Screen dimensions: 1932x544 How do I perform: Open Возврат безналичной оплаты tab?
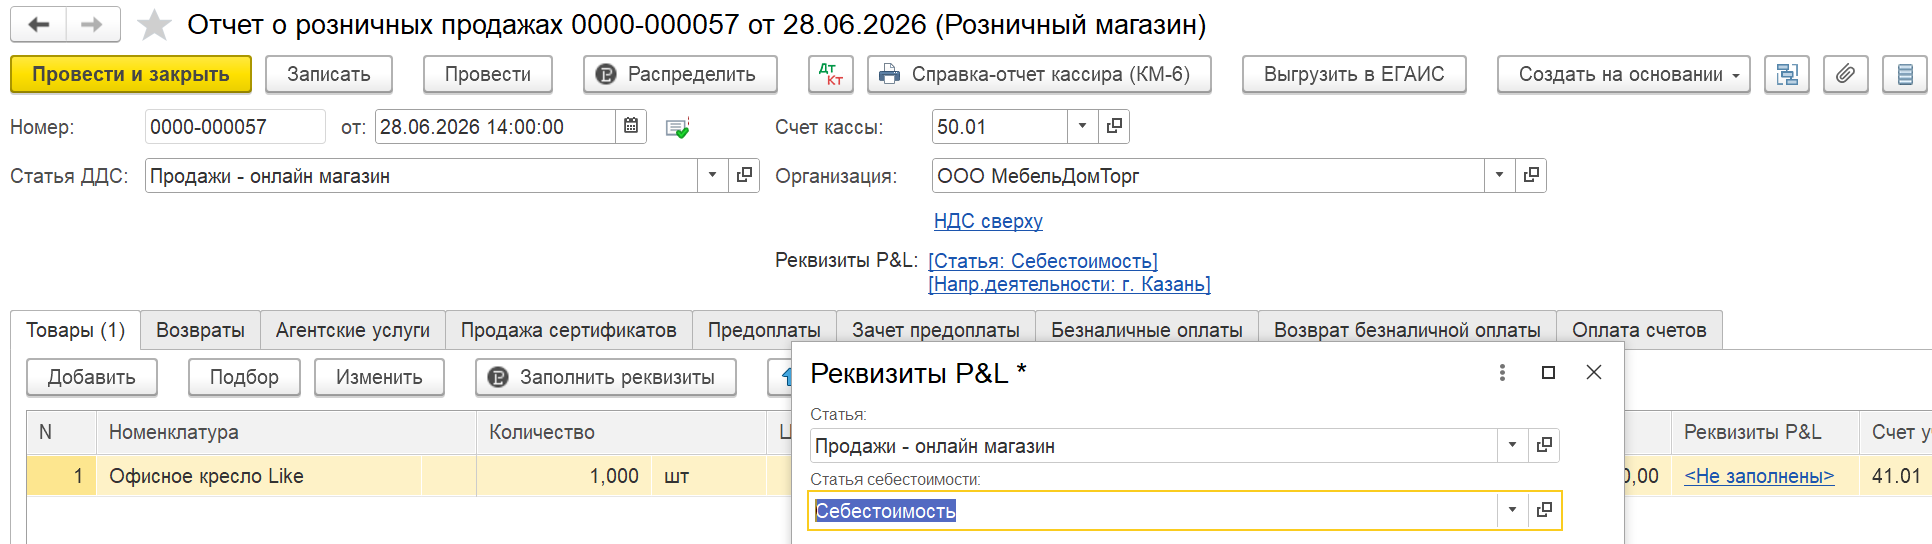pyautogui.click(x=1407, y=330)
